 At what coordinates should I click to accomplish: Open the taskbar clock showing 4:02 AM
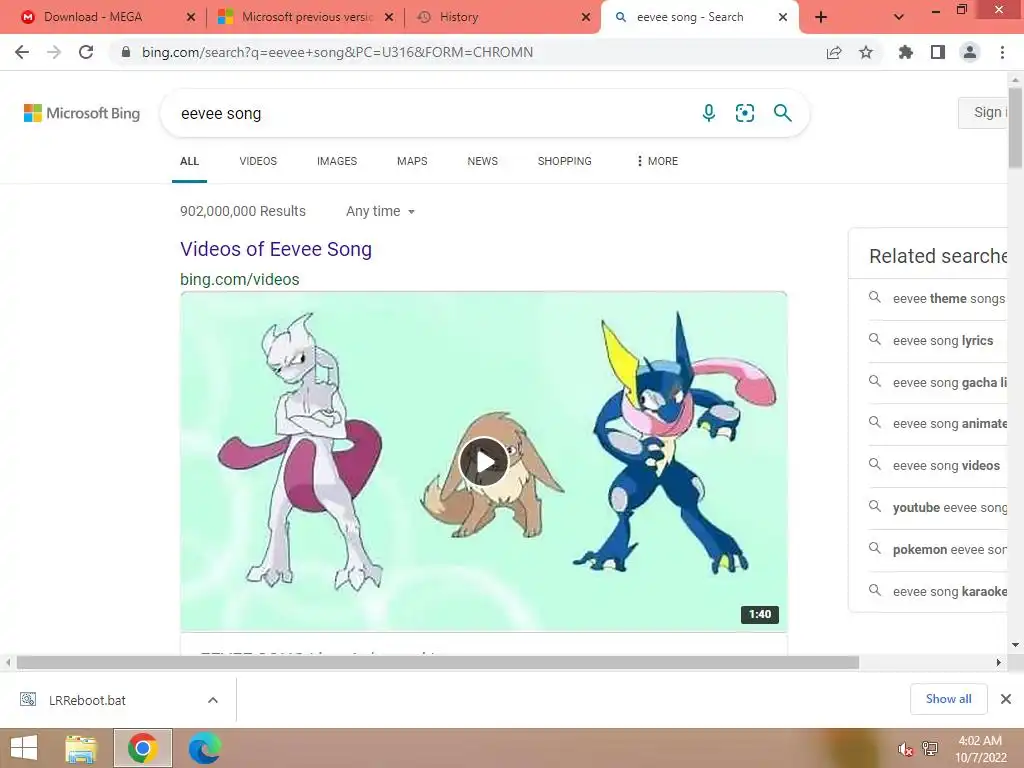click(980, 749)
